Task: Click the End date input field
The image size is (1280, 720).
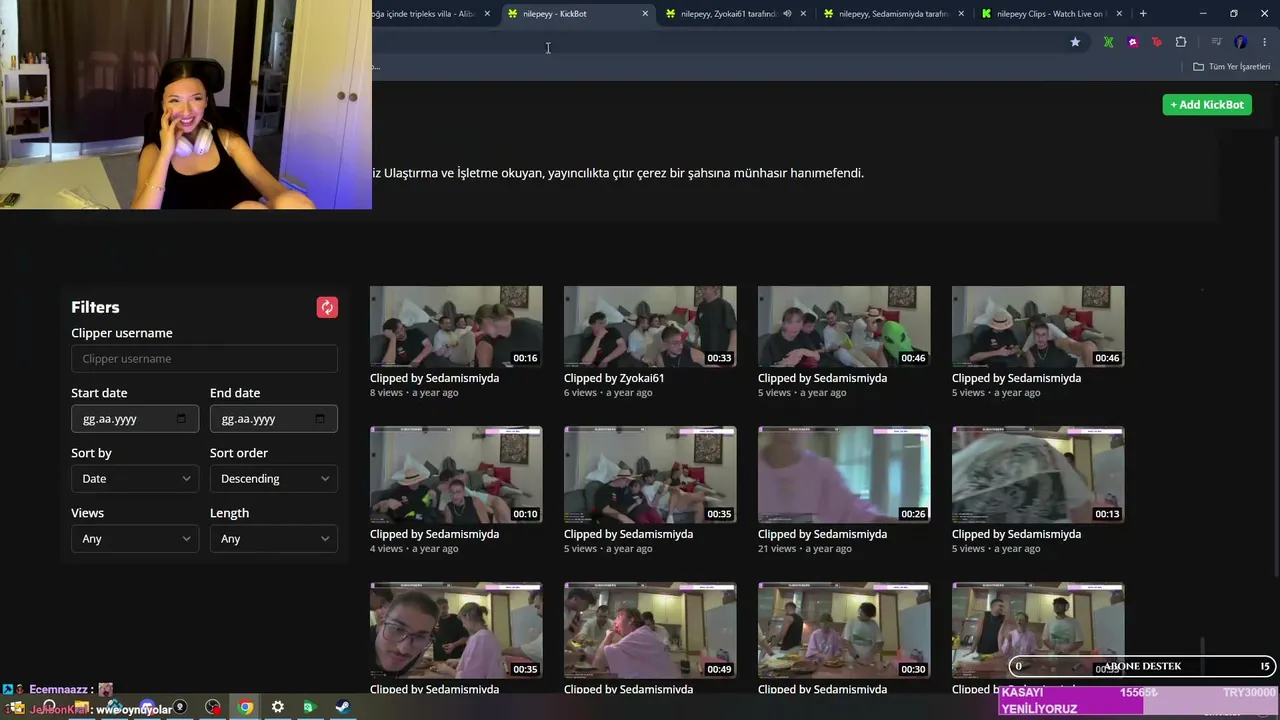Action: pyautogui.click(x=274, y=419)
